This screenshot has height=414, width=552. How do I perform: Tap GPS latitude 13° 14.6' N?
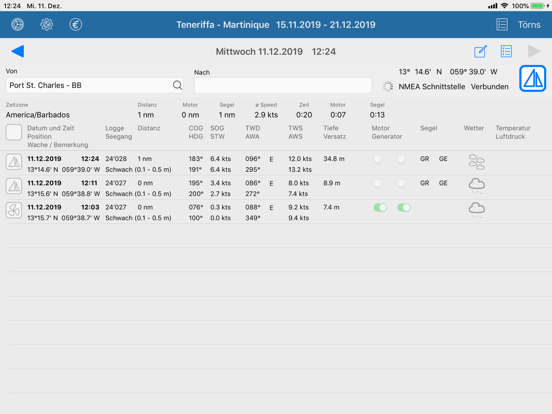(x=420, y=72)
